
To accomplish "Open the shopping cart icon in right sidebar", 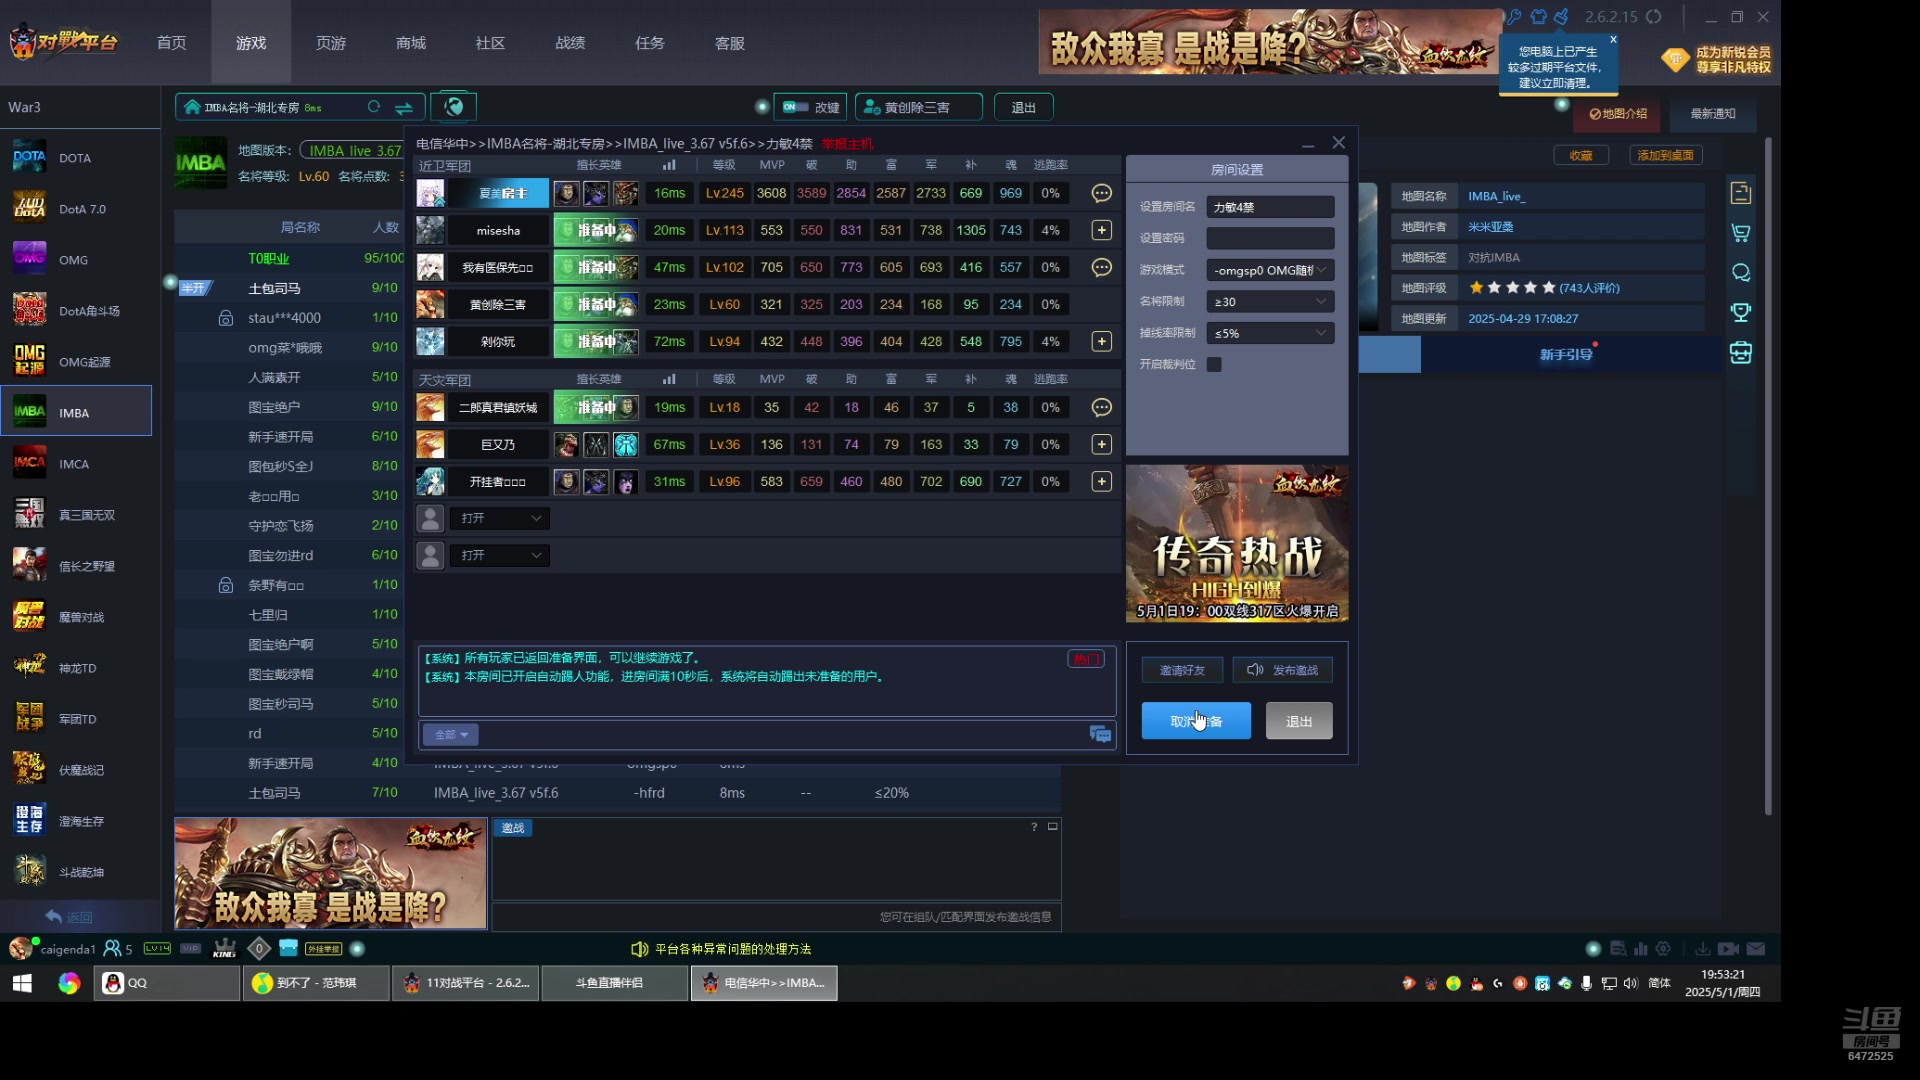I will tap(1740, 233).
